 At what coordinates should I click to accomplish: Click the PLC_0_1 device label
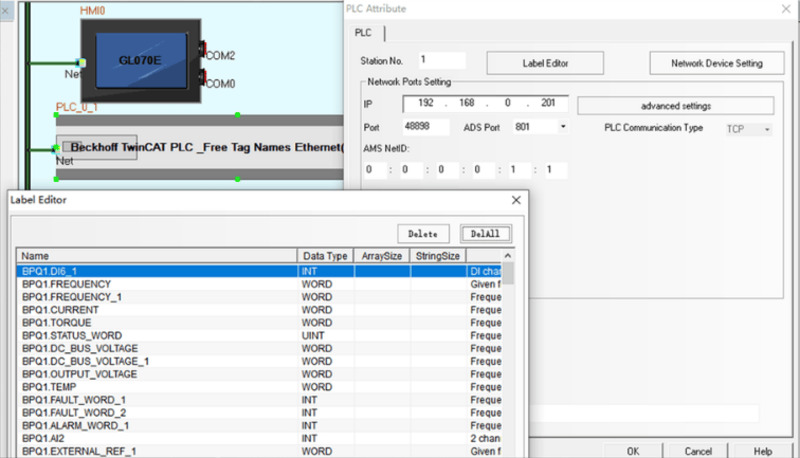(x=77, y=107)
